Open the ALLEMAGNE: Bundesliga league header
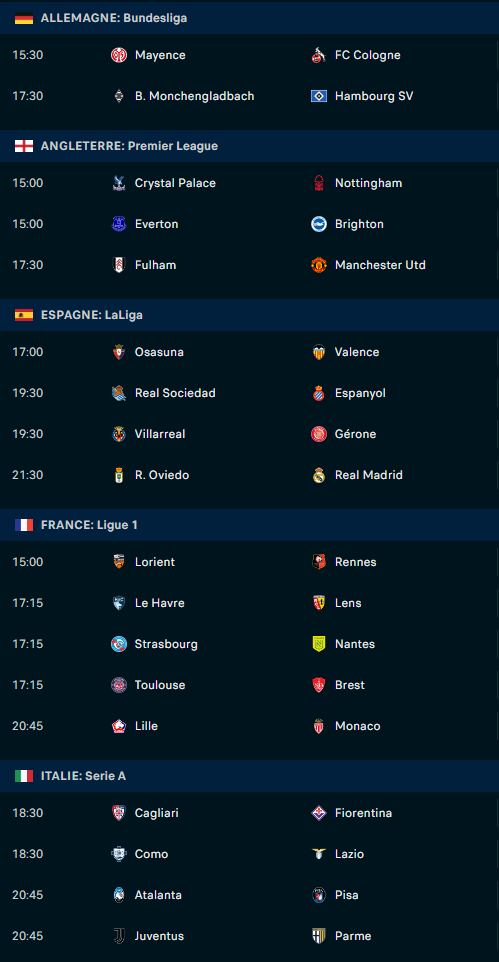 (x=249, y=18)
